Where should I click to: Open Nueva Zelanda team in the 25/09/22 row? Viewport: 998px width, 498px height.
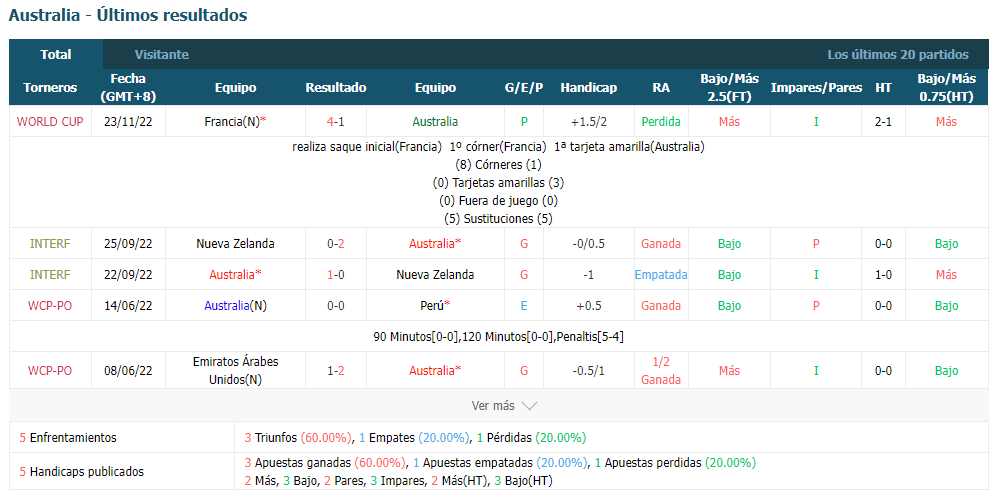[x=235, y=243]
